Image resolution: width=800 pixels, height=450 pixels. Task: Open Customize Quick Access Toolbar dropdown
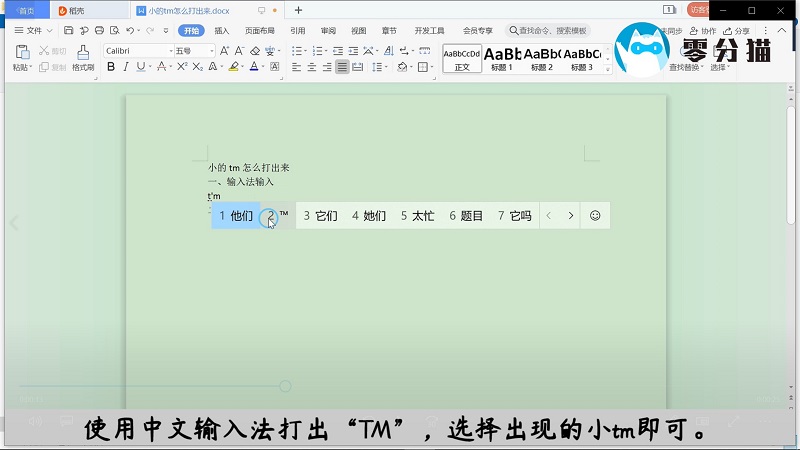click(166, 31)
